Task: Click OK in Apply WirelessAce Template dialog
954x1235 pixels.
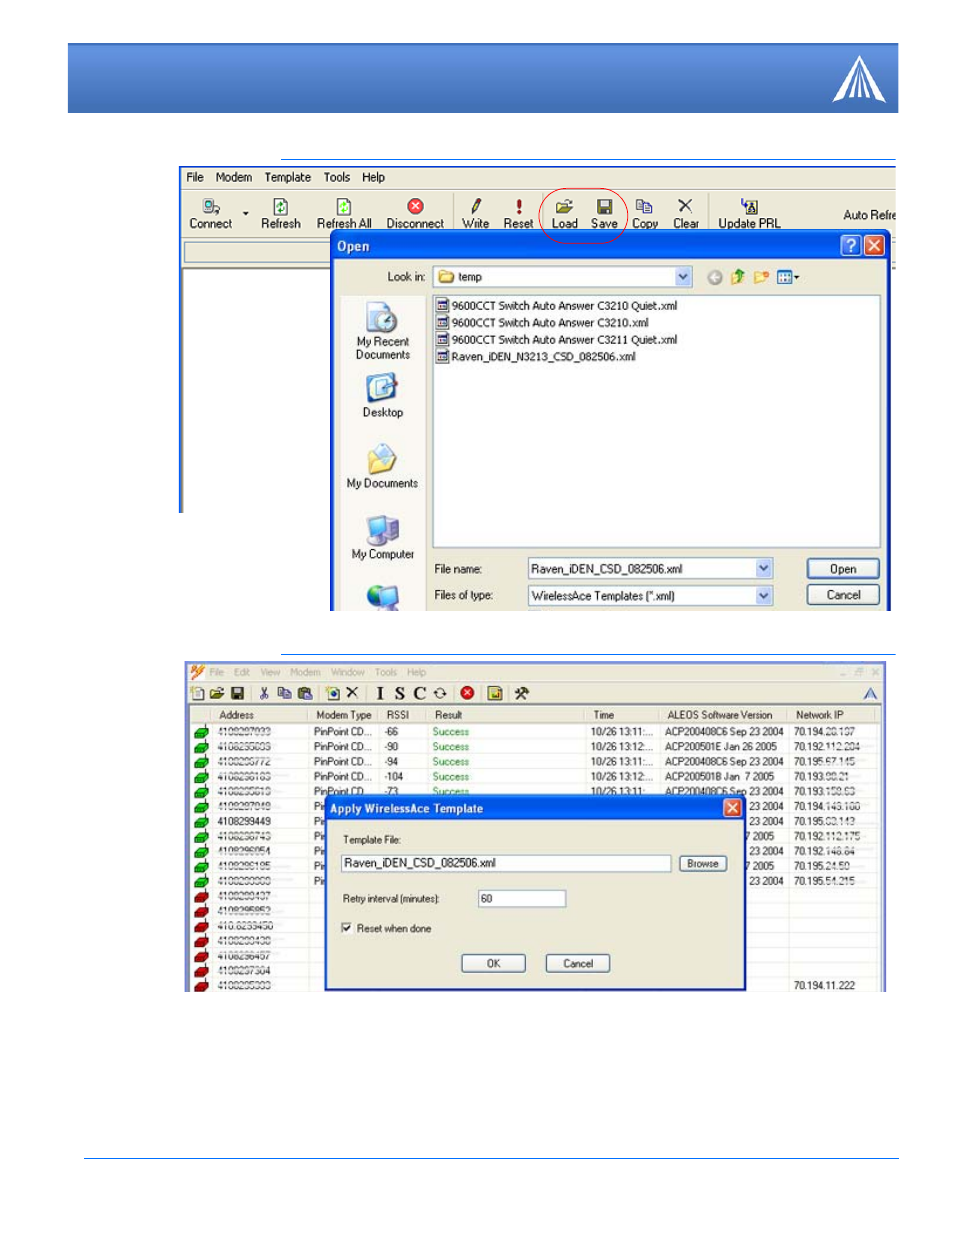Action: (493, 963)
